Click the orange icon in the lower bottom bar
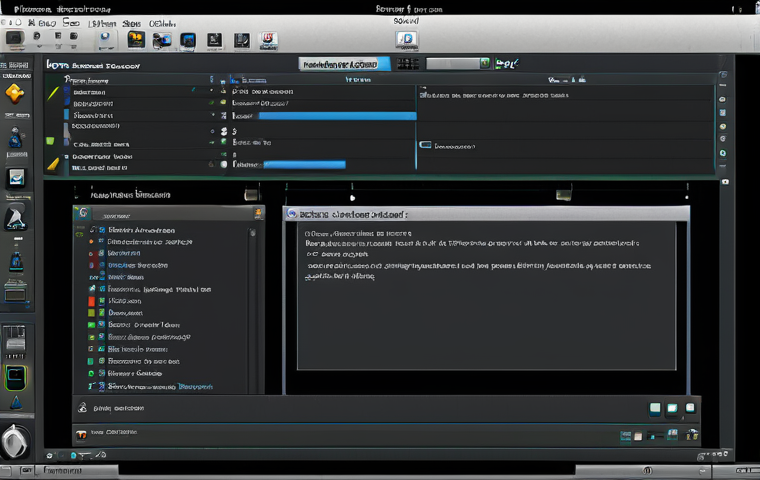Image resolution: width=760 pixels, height=480 pixels. [81, 434]
